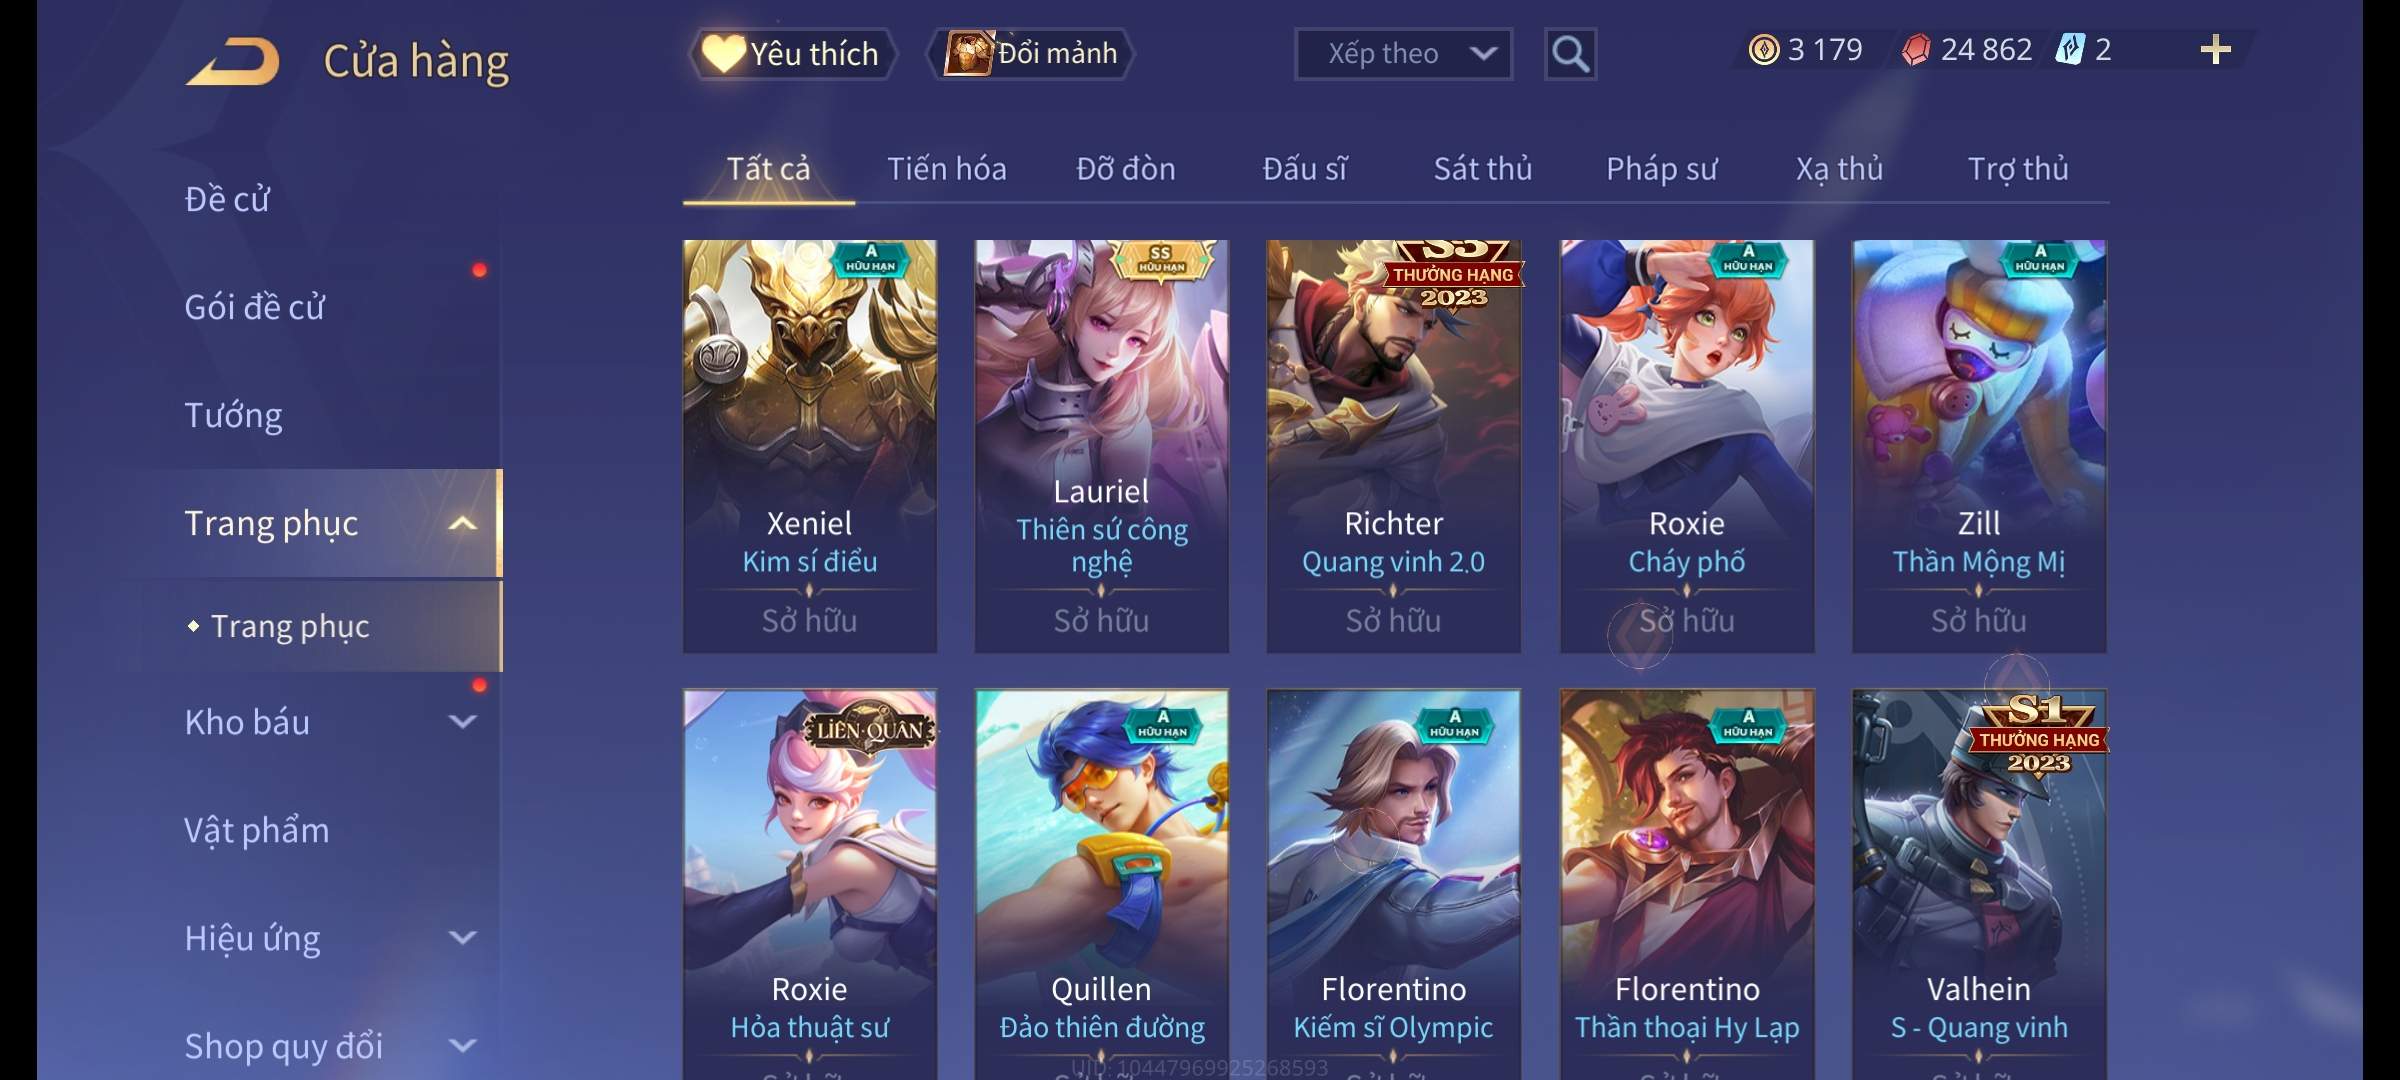This screenshot has width=2400, height=1080.
Task: Select Quillen Đảo thiên đường skin card
Action: click(x=1102, y=884)
